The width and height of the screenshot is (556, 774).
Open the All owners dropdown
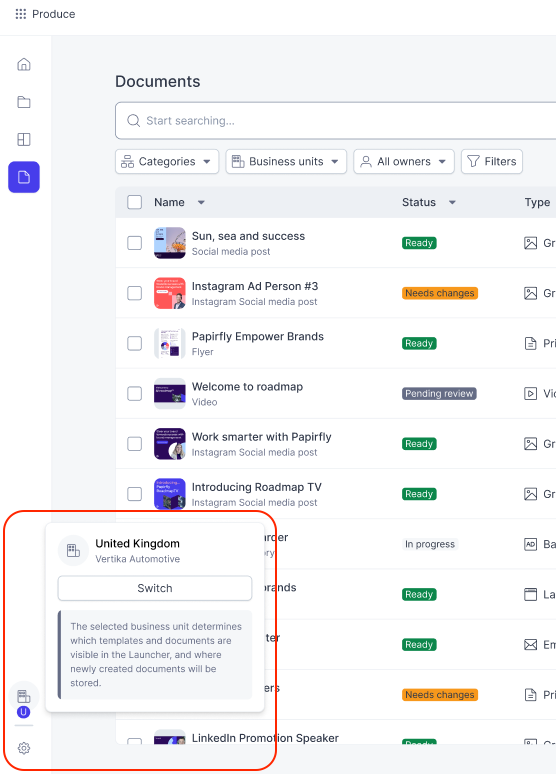(x=404, y=161)
